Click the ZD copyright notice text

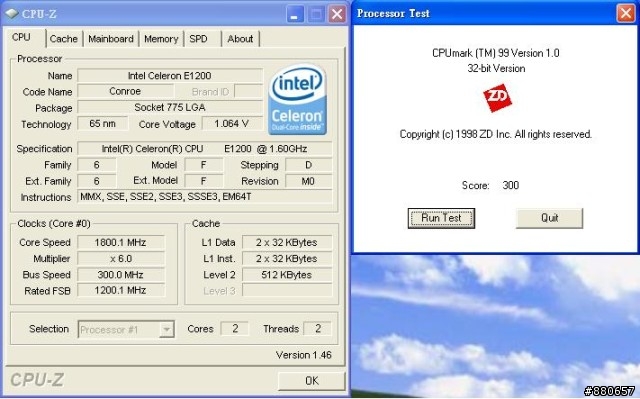click(496, 134)
